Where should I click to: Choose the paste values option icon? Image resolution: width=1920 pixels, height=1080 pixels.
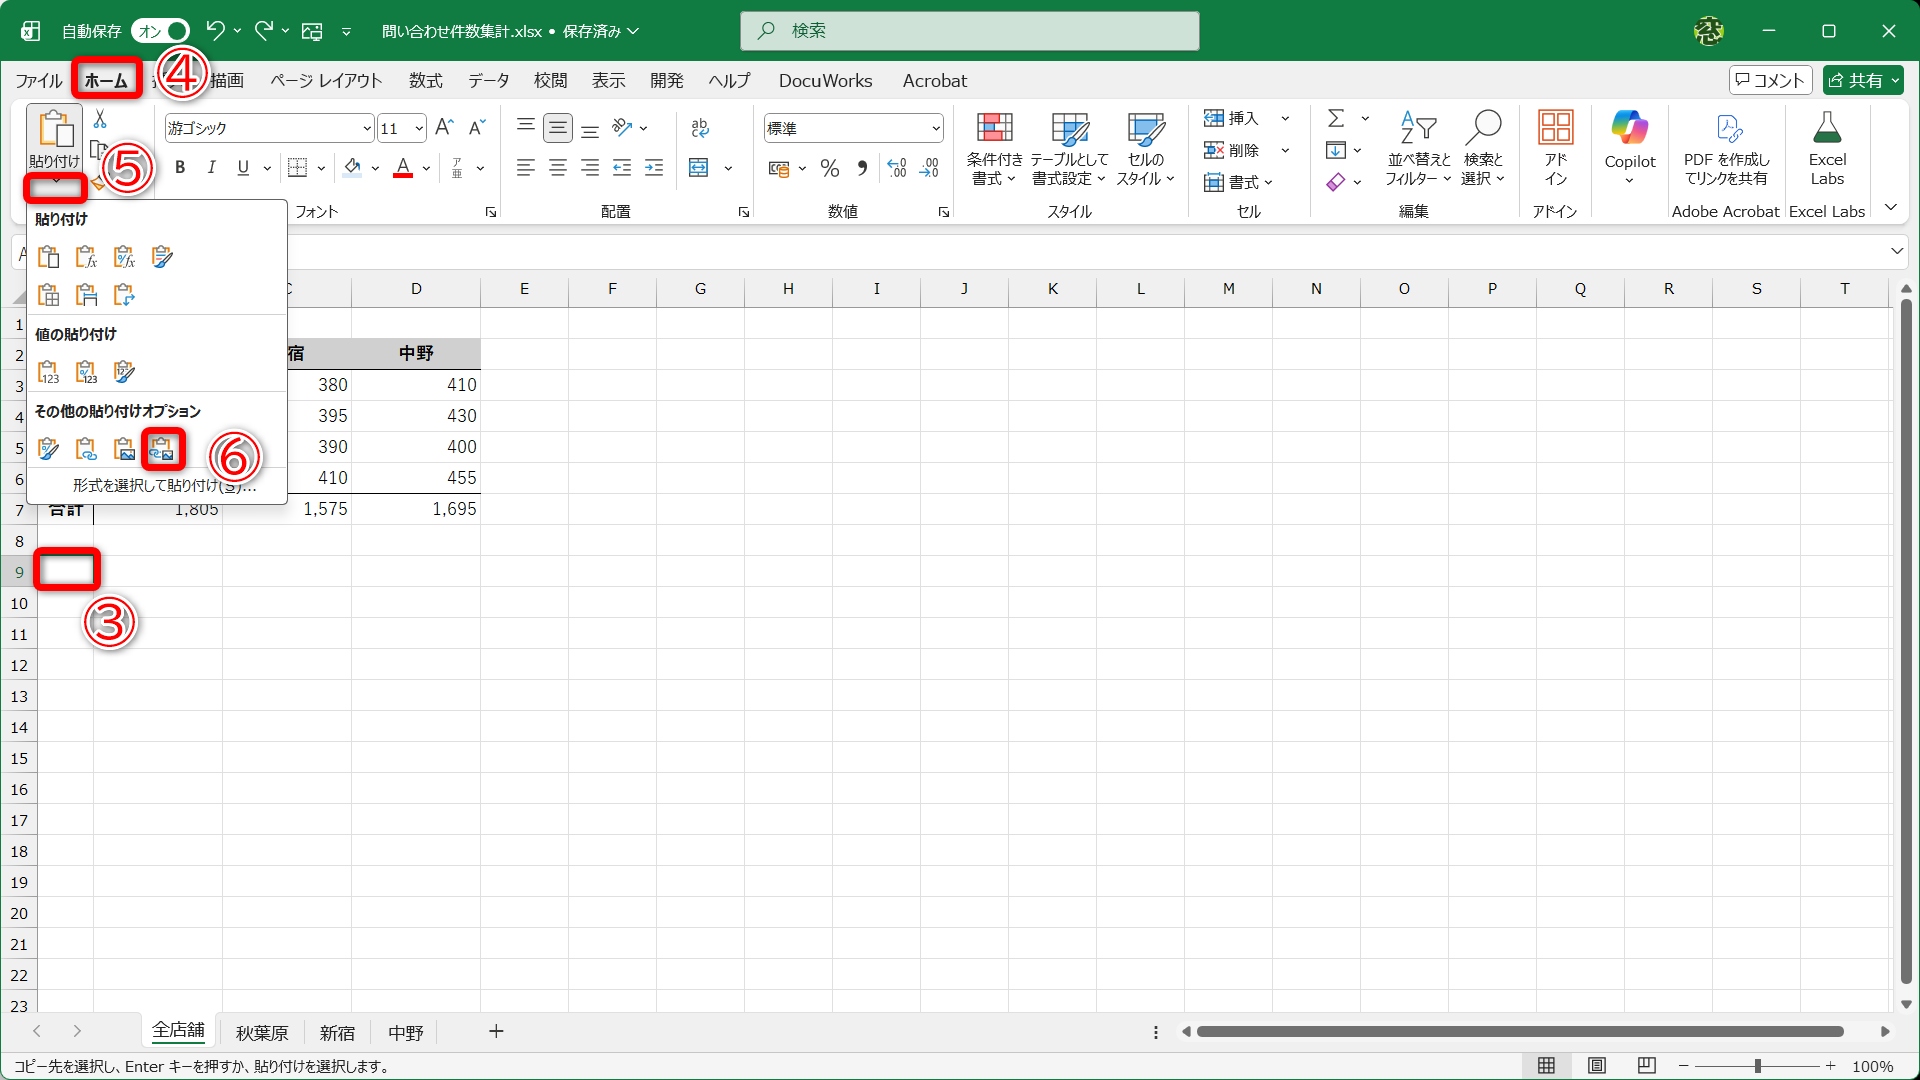[48, 372]
